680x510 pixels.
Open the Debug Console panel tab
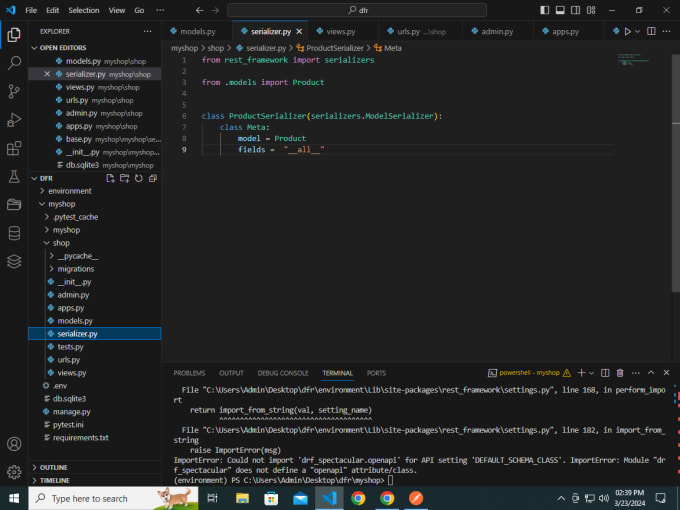283,373
